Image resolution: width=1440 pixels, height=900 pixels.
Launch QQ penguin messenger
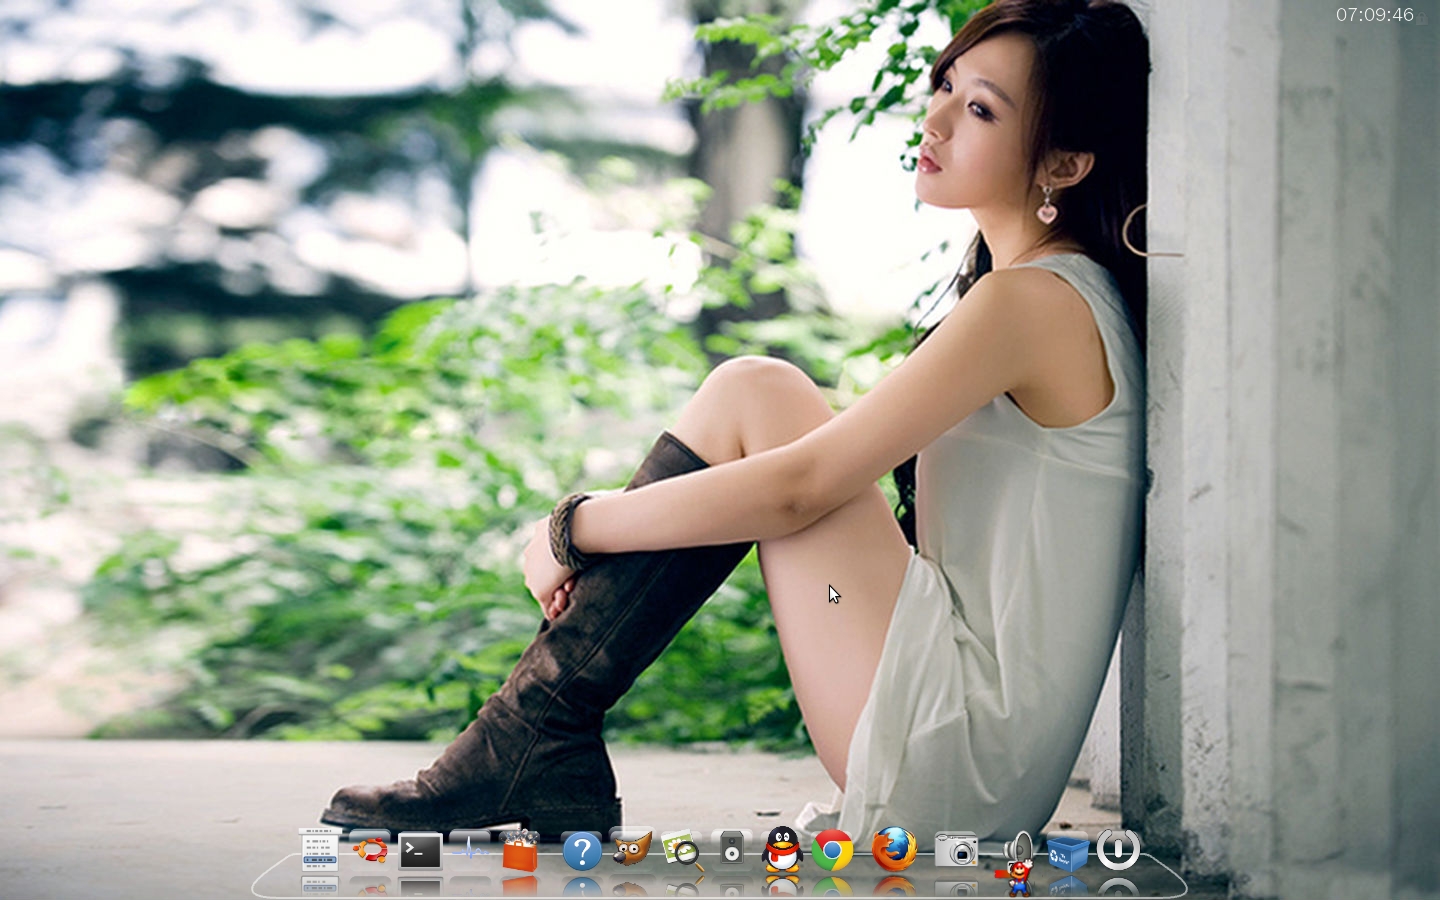[782, 850]
